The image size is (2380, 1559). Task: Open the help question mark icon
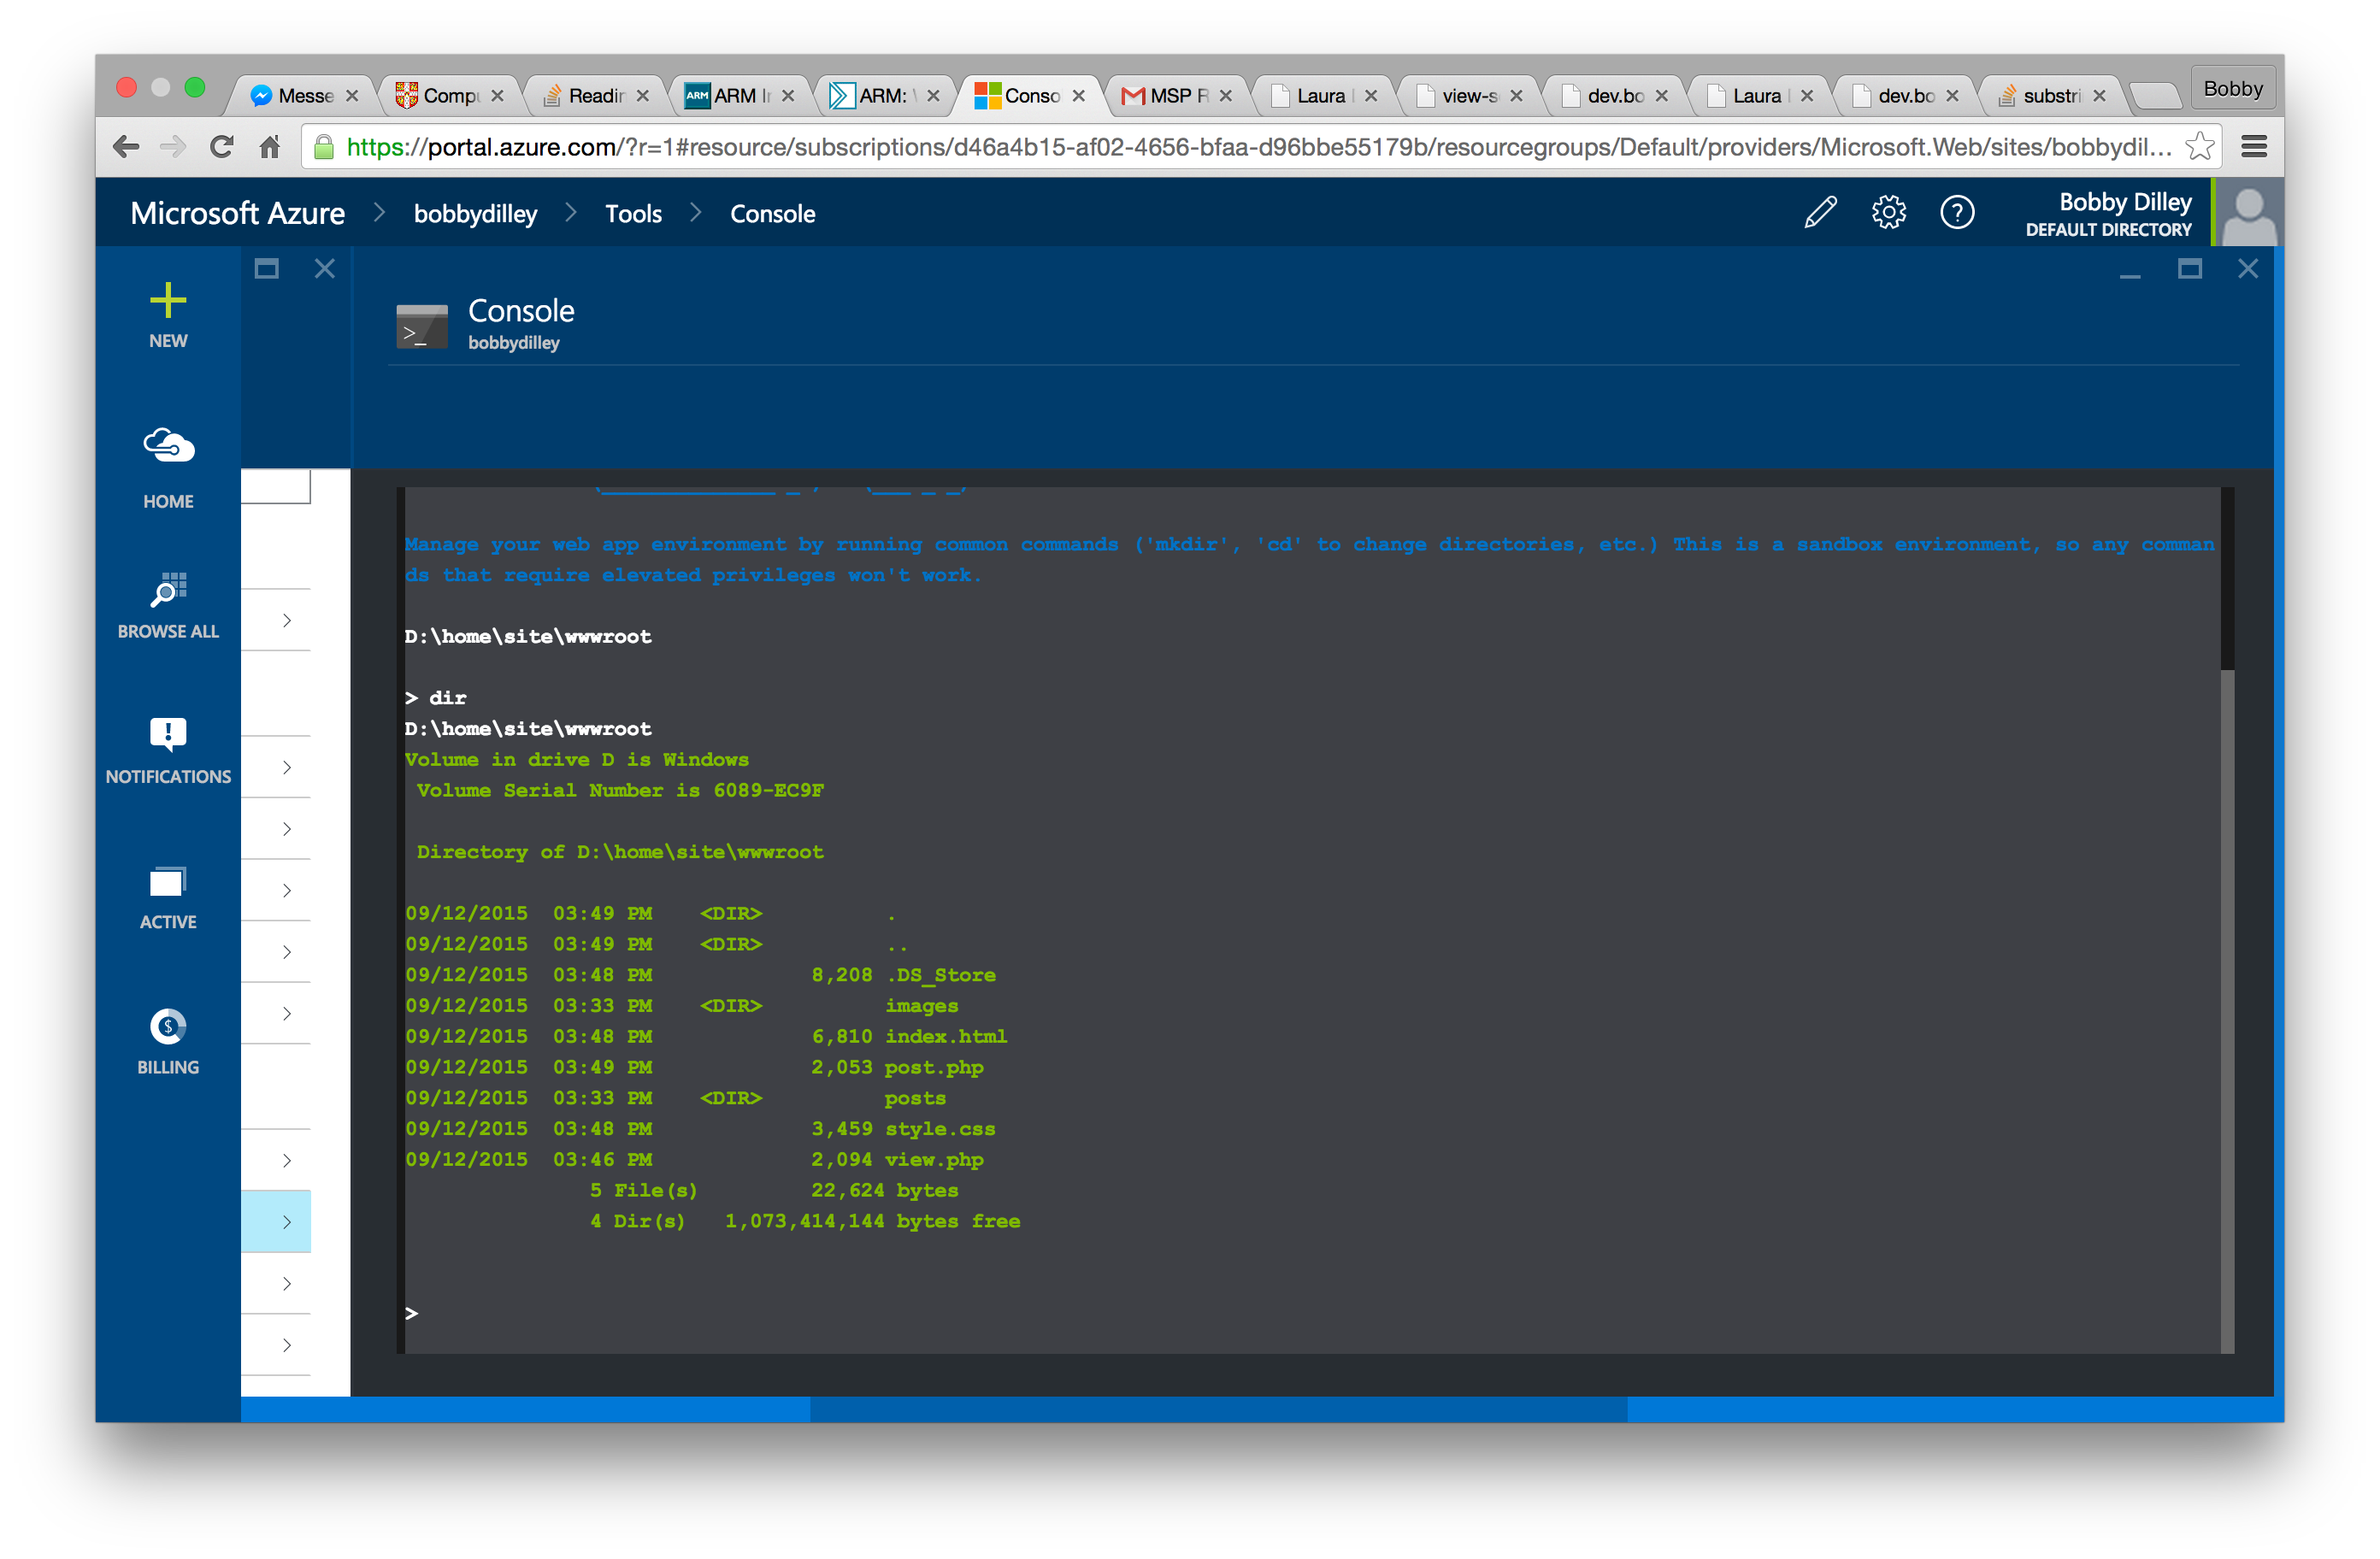coord(1957,213)
